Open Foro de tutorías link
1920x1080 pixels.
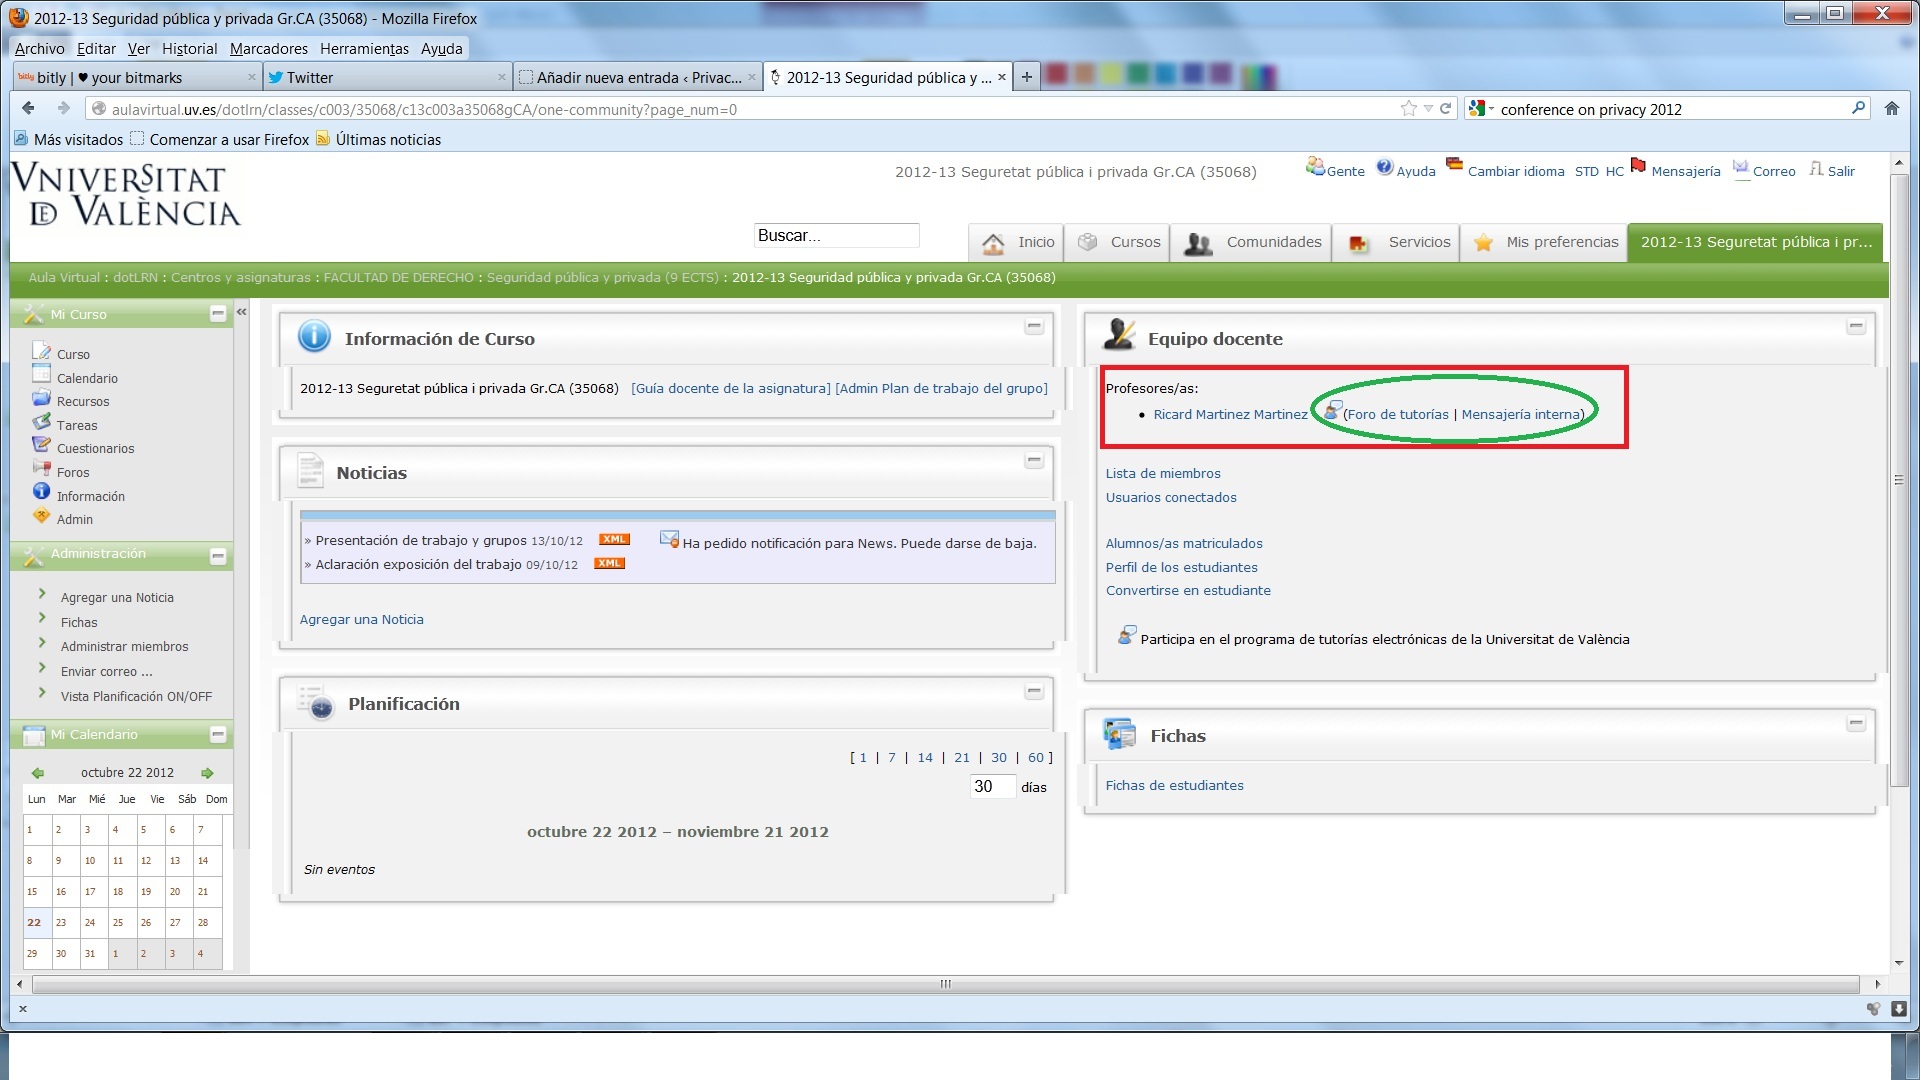click(x=1397, y=414)
